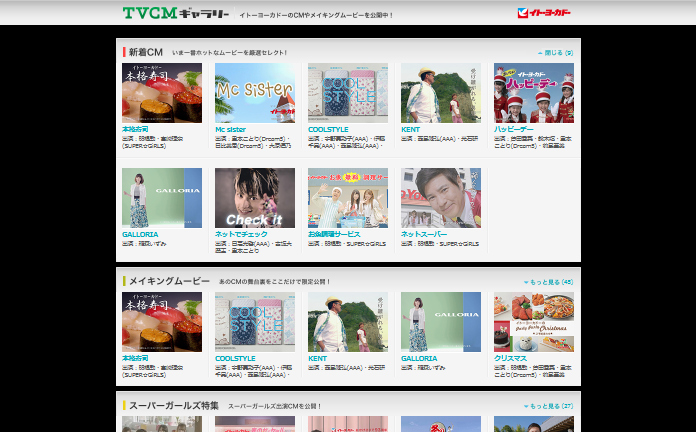Open the KENT thumbnail in メイキングムービー
Image resolution: width=696 pixels, height=432 pixels.
click(x=348, y=322)
